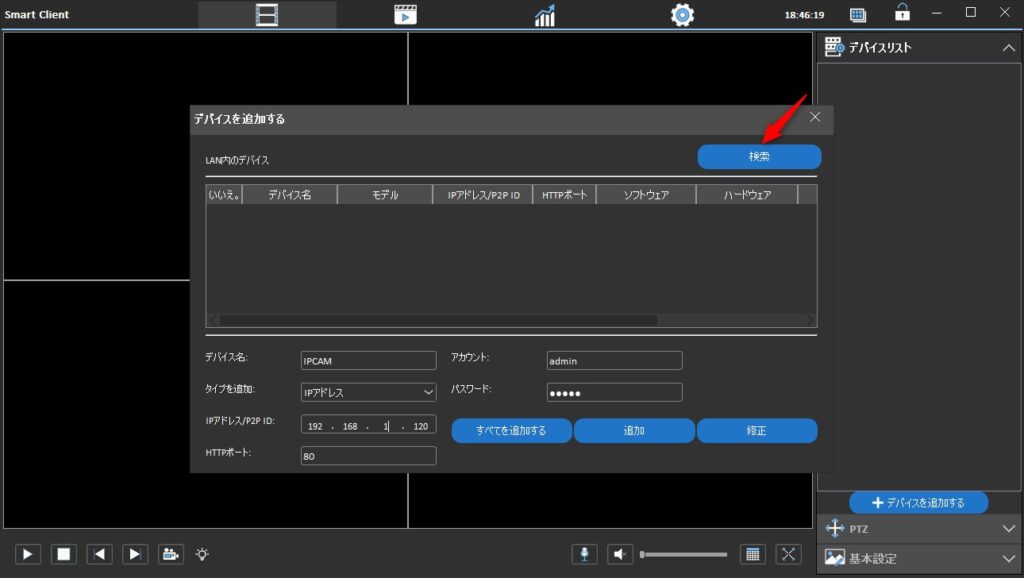Screen dimensions: 1024x578
Task: Open the statistics chart icon in top bar
Action: click(544, 15)
